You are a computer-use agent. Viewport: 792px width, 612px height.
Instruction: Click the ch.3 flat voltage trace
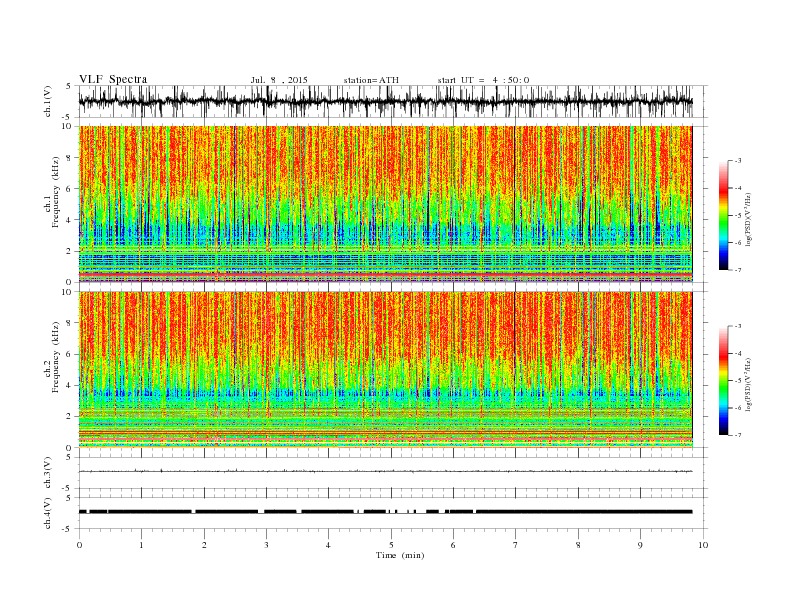(385, 471)
